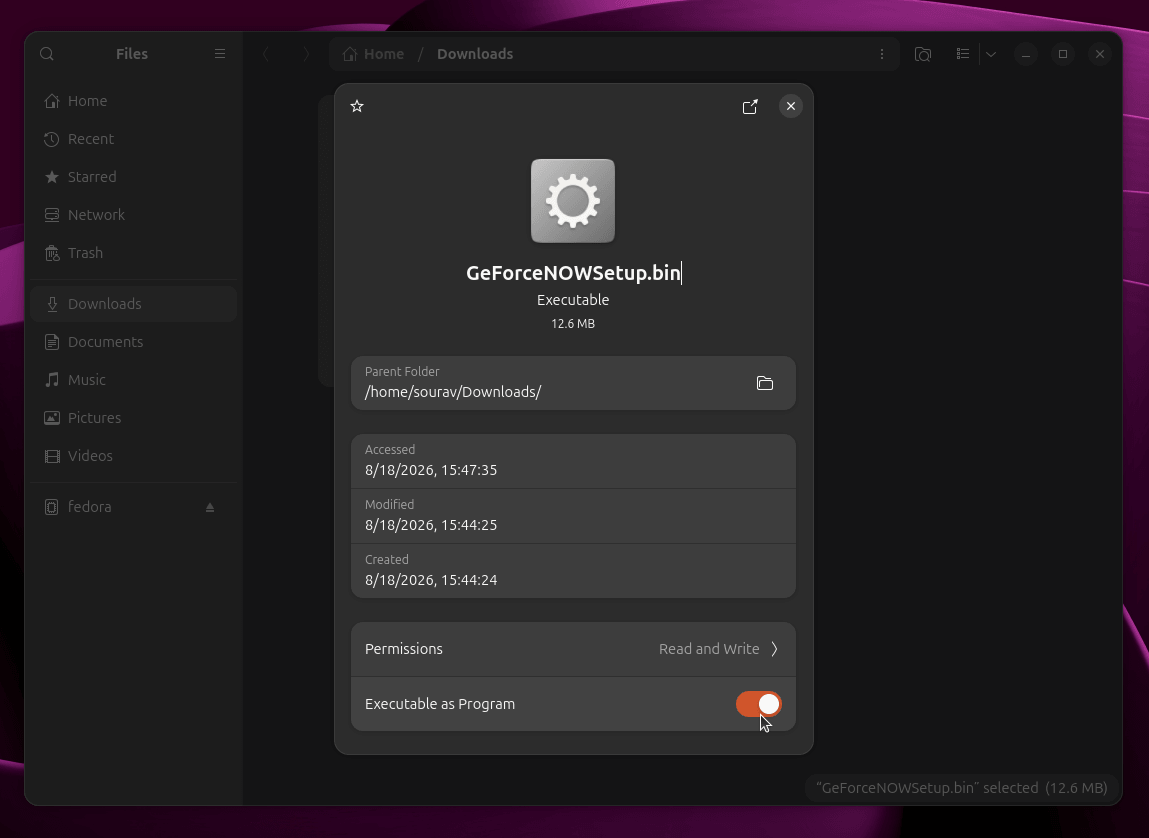Click the Accessed date row
Screen dimensions: 1149x838
573,461
